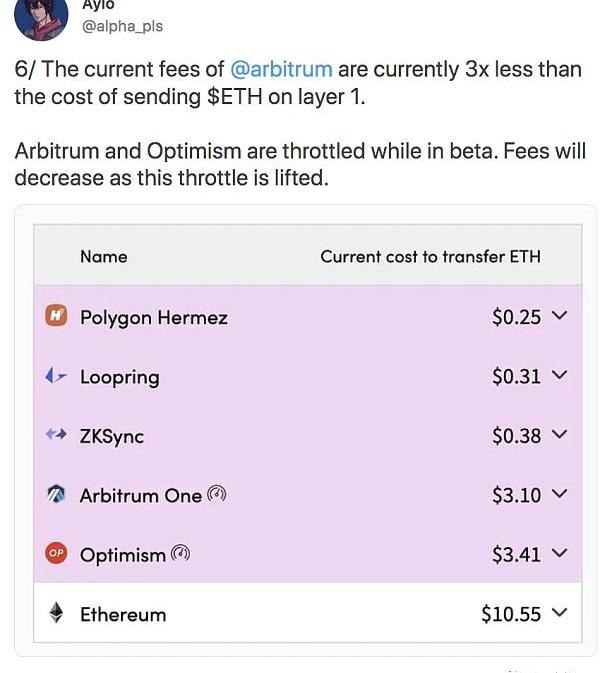The image size is (600, 673).
Task: Expand the ZKSync $0.38 row chevron
Action: point(559,435)
